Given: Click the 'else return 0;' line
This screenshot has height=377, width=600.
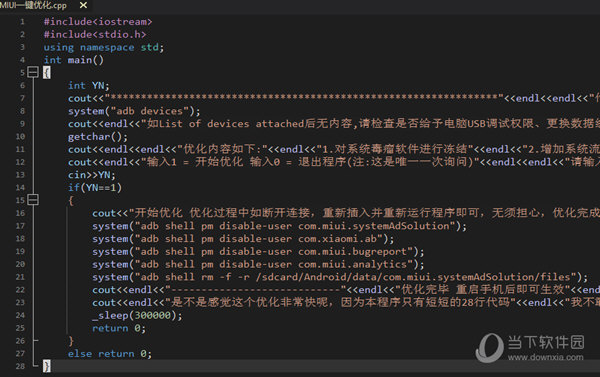Looking at the screenshot, I should 110,354.
